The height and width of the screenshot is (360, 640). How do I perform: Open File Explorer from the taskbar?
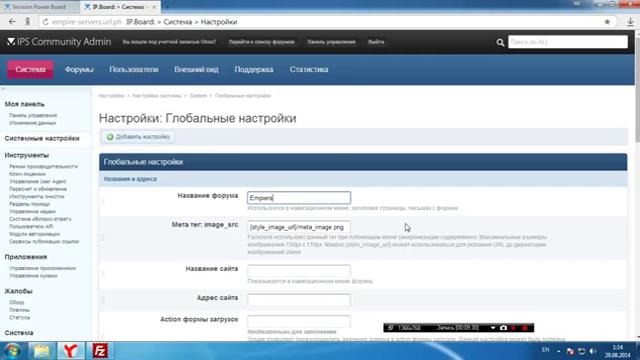[x=42, y=351]
